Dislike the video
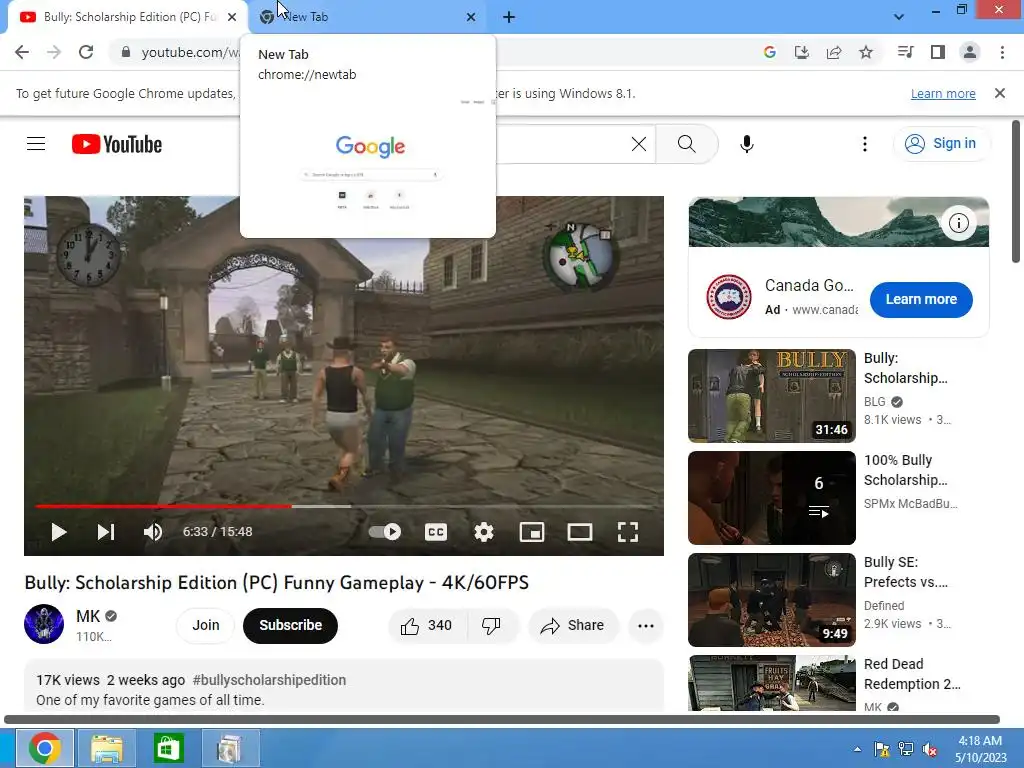This screenshot has height=768, width=1024. pyautogui.click(x=492, y=626)
